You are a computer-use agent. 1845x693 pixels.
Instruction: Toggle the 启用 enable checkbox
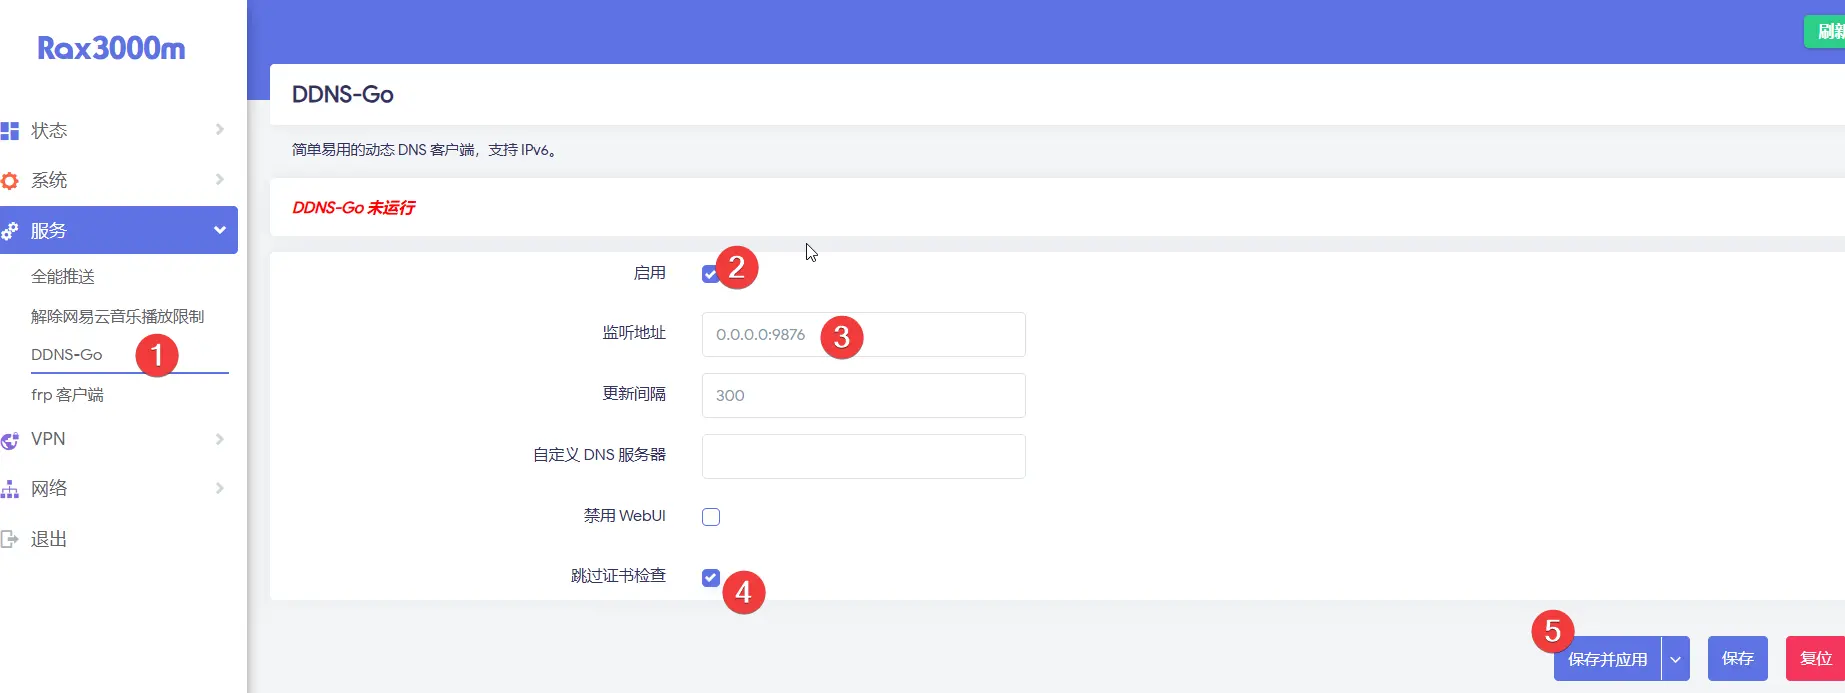(710, 274)
